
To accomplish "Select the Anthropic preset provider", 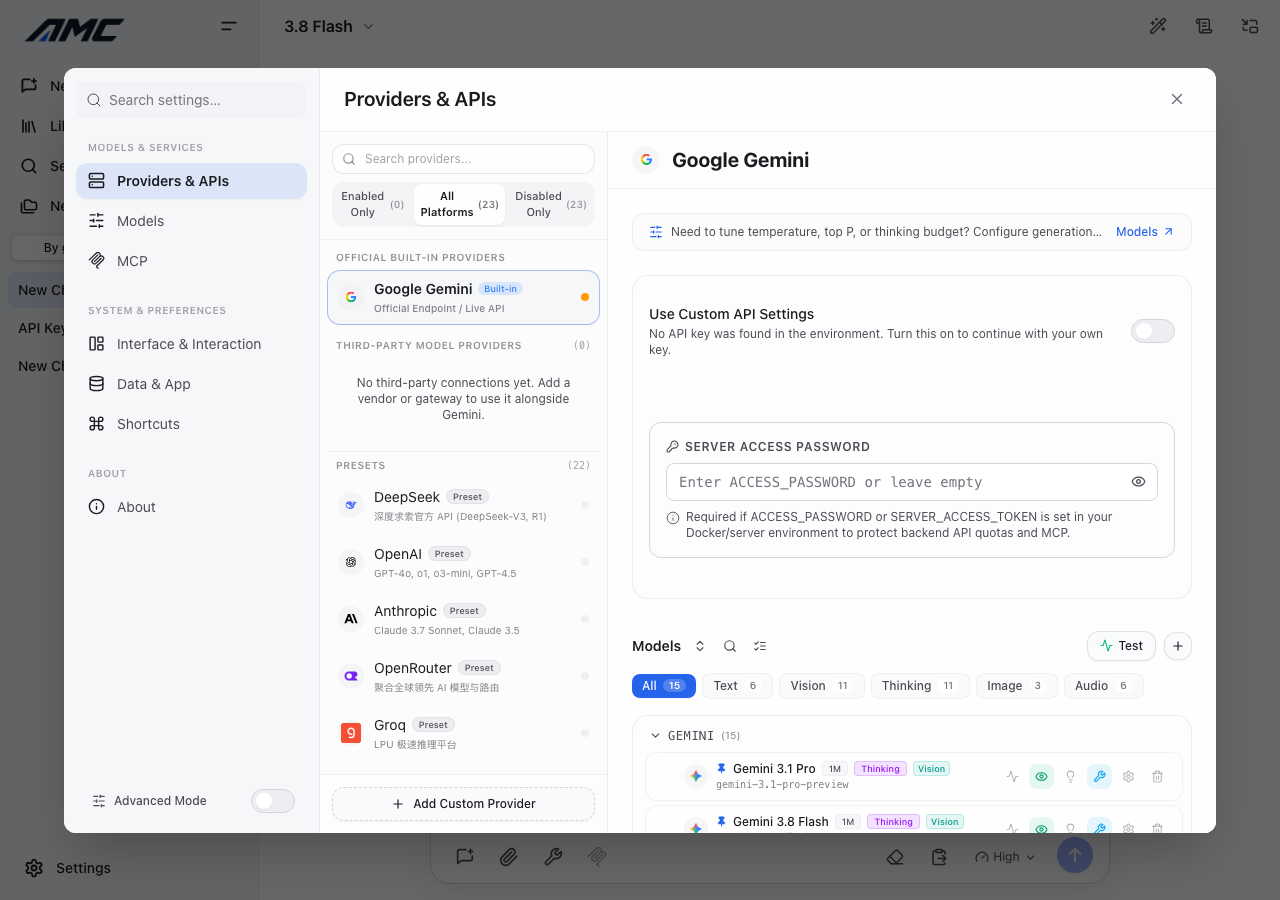I will [x=463, y=620].
